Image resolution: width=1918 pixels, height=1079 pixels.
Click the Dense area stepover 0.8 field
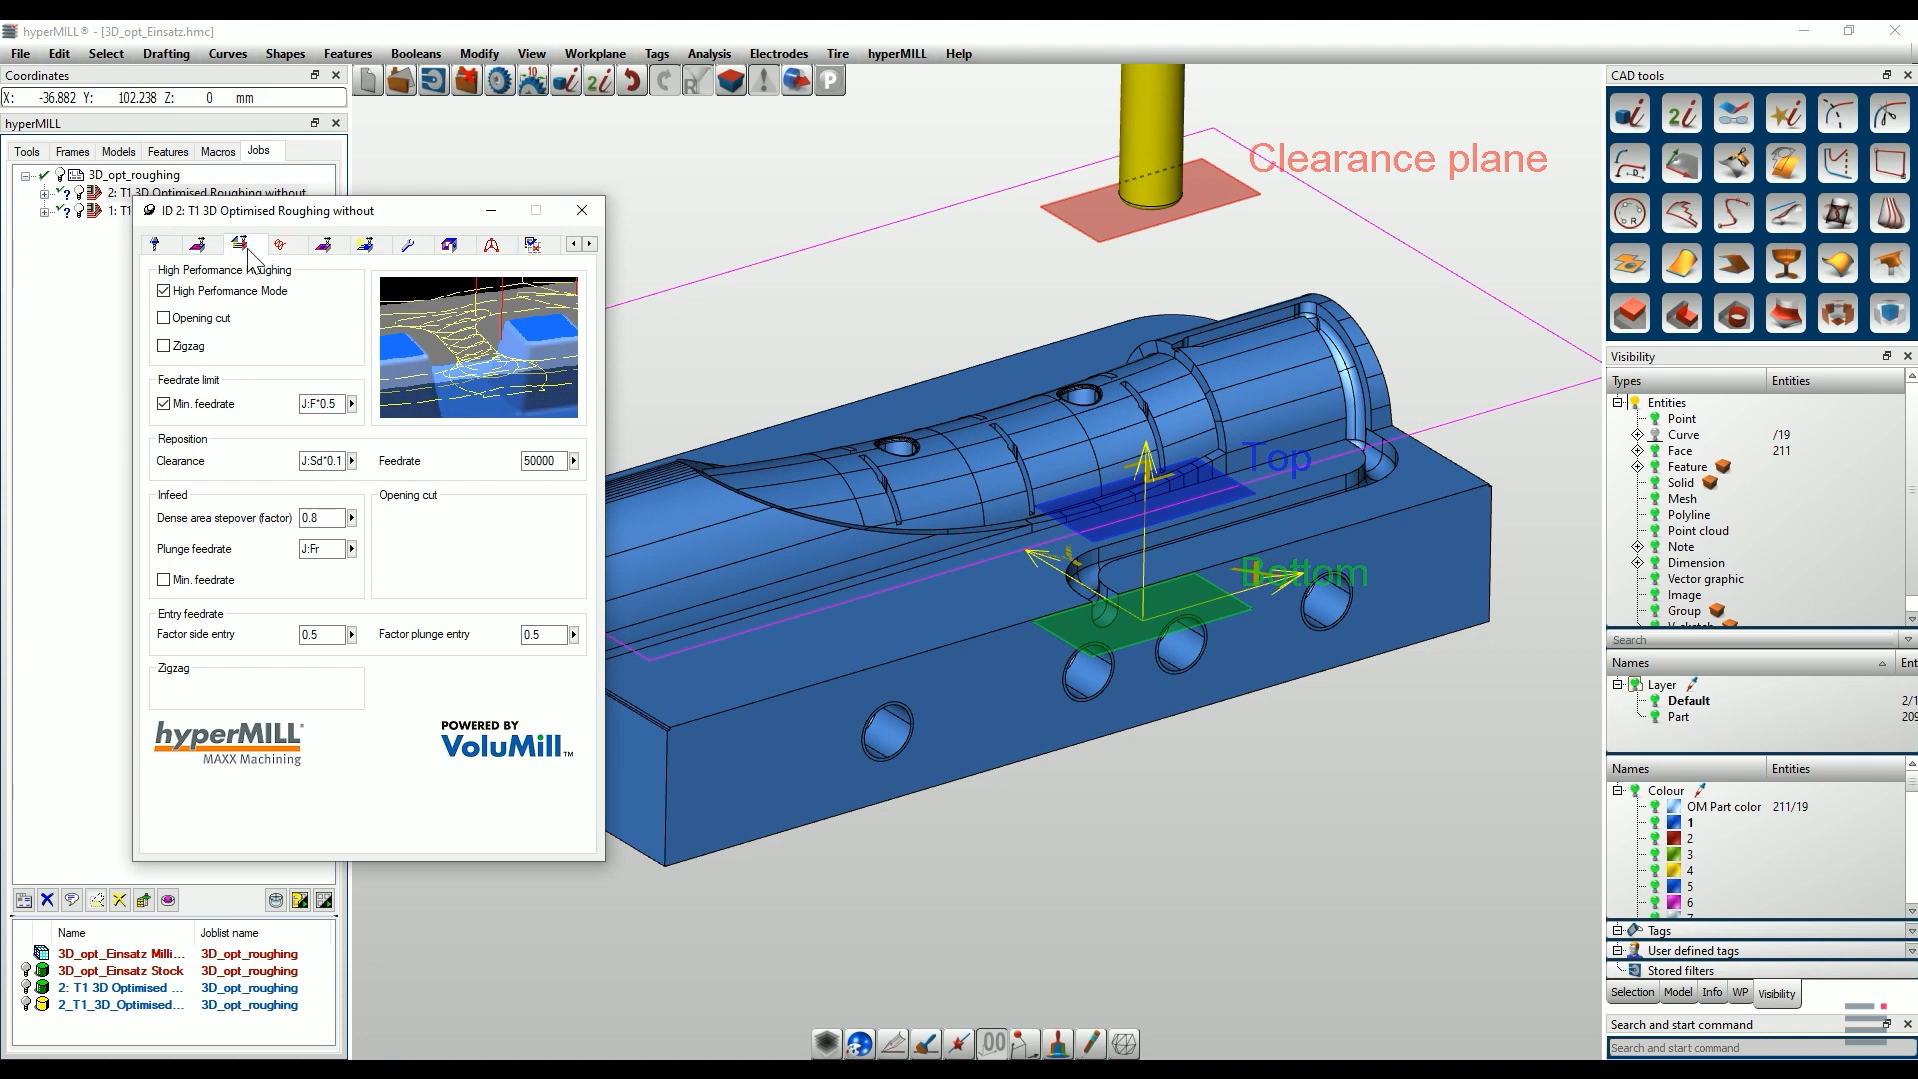[x=321, y=518]
